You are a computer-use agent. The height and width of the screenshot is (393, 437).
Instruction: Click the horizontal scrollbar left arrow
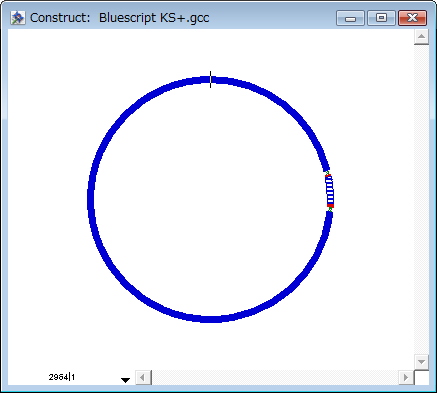coord(143,377)
